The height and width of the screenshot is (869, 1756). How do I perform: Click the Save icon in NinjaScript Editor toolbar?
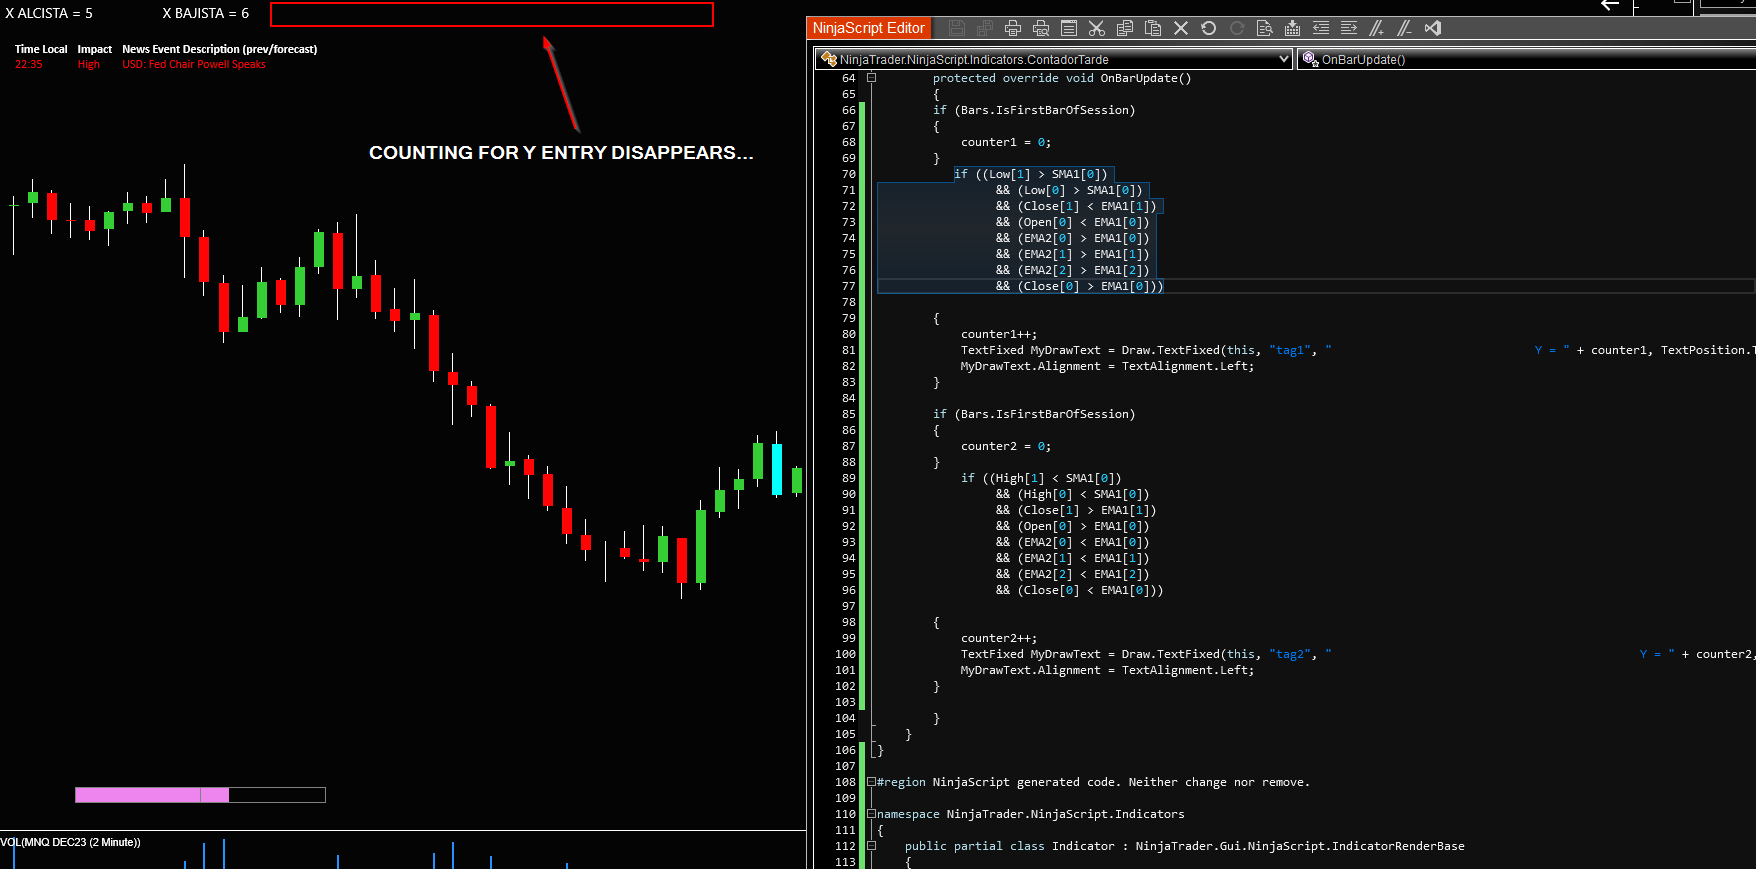point(957,28)
